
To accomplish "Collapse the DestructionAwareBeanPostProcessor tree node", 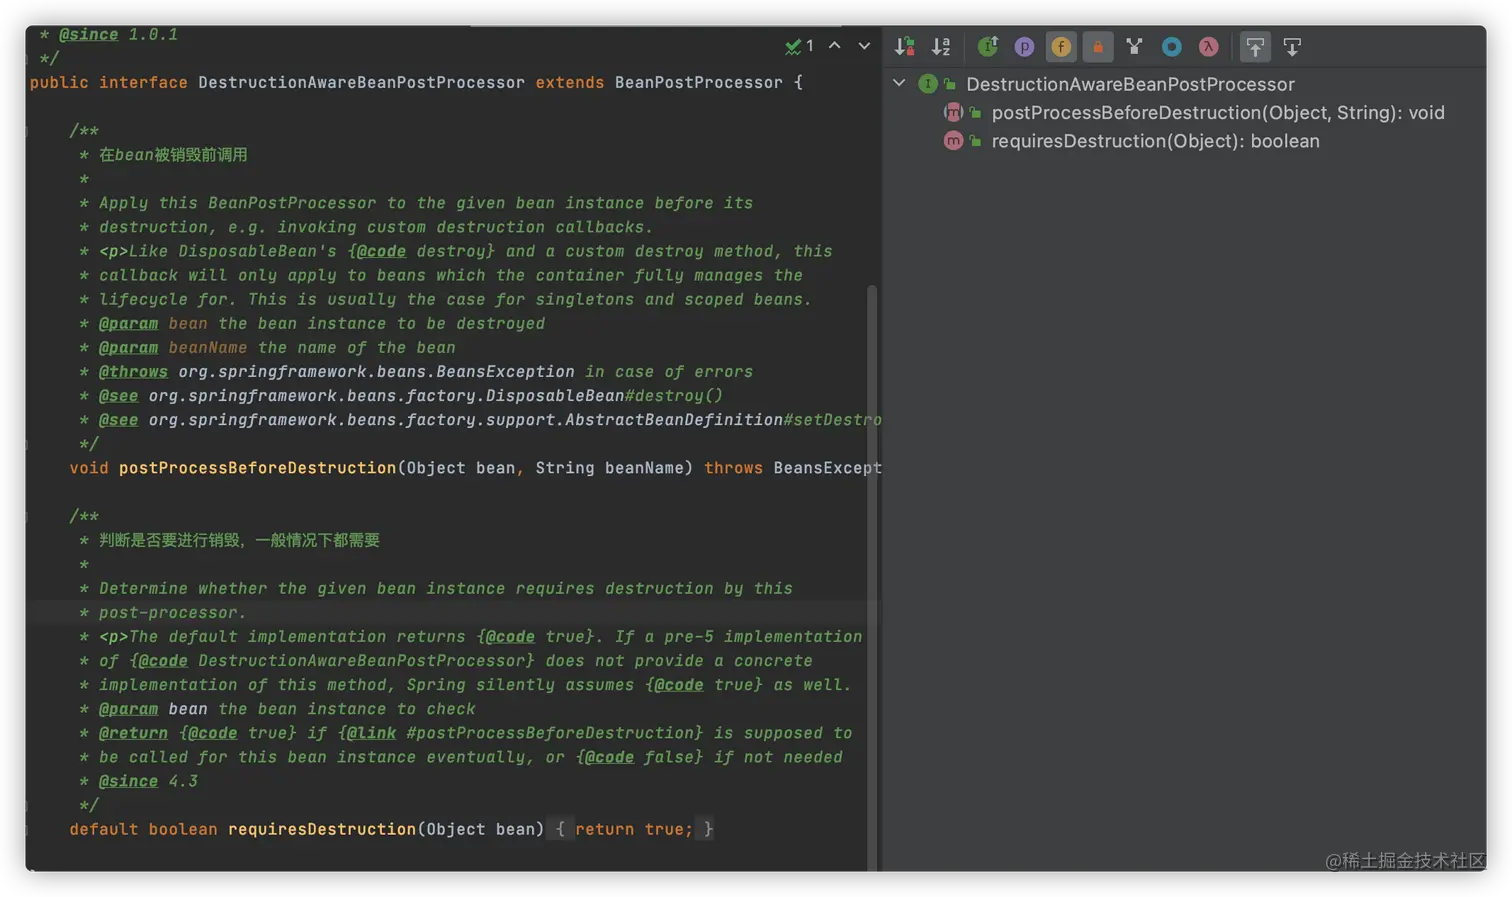I will 899,84.
